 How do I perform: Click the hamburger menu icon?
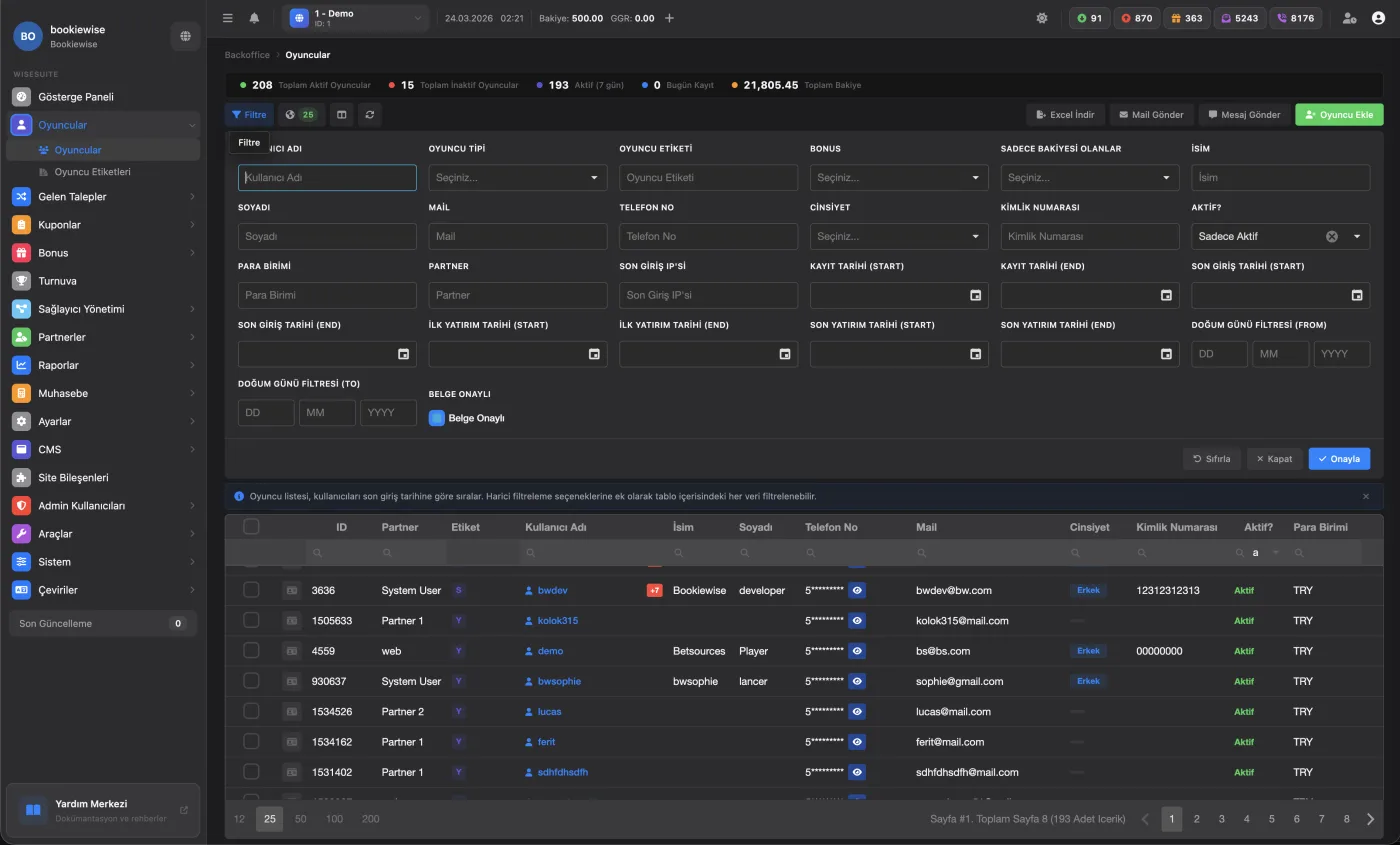coord(228,18)
